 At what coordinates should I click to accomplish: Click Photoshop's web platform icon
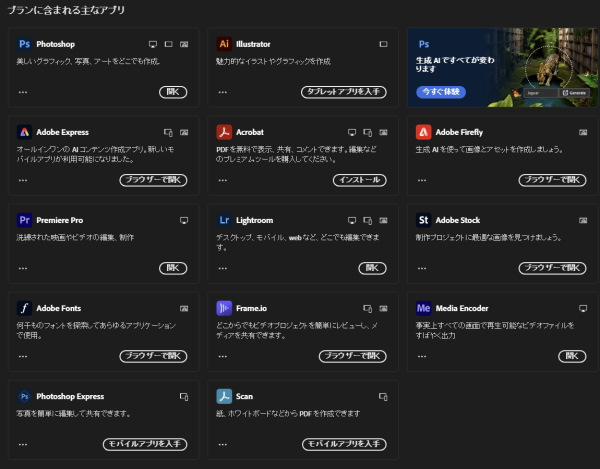tap(184, 44)
